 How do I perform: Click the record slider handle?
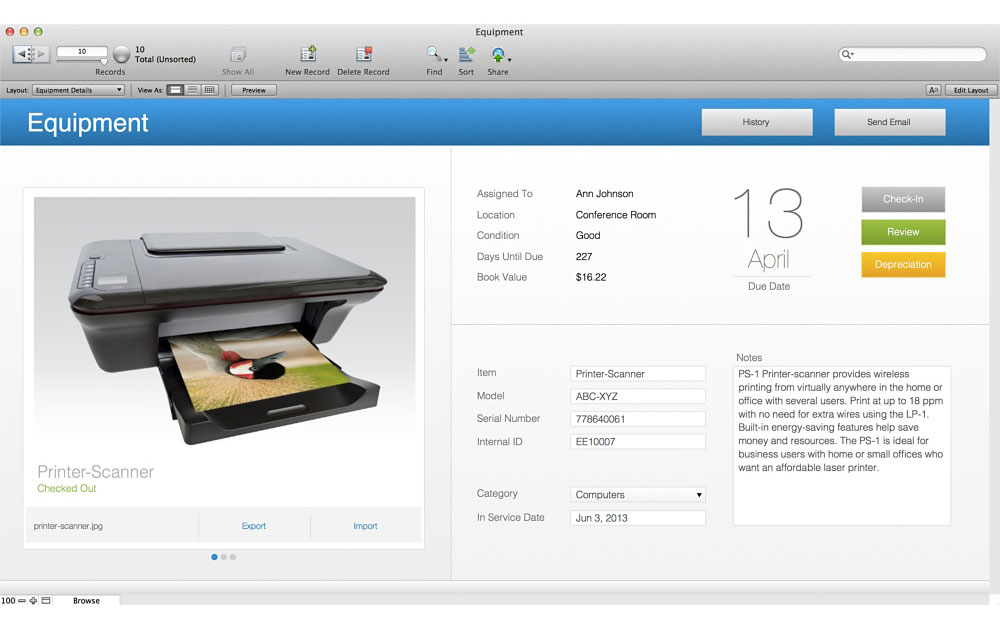(x=104, y=62)
